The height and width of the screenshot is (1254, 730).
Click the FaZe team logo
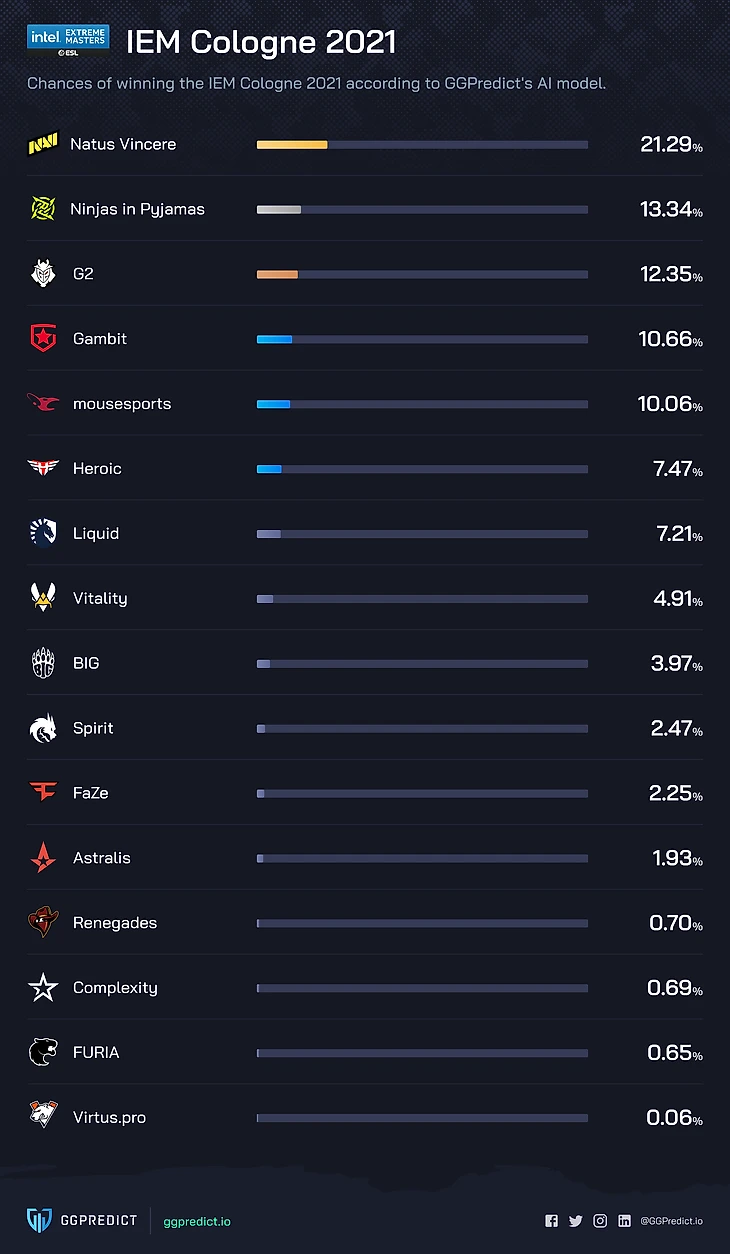point(43,793)
